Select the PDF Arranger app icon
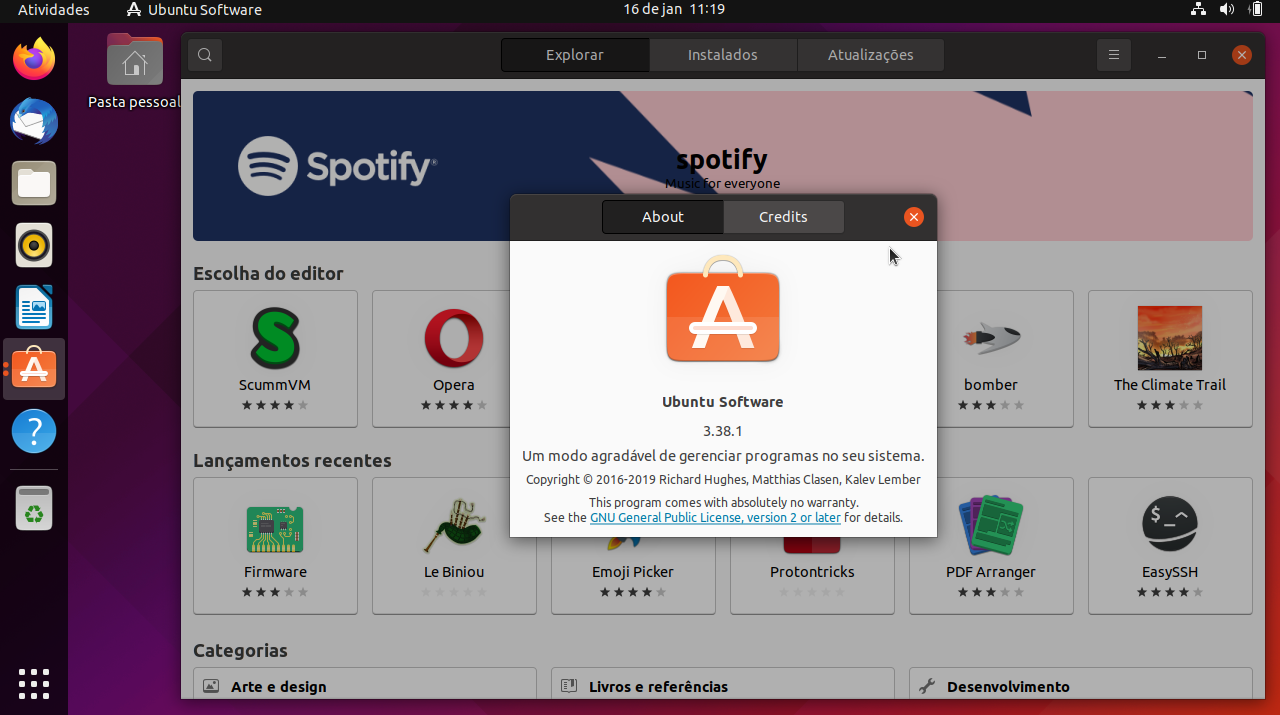This screenshot has width=1280, height=715. point(991,525)
